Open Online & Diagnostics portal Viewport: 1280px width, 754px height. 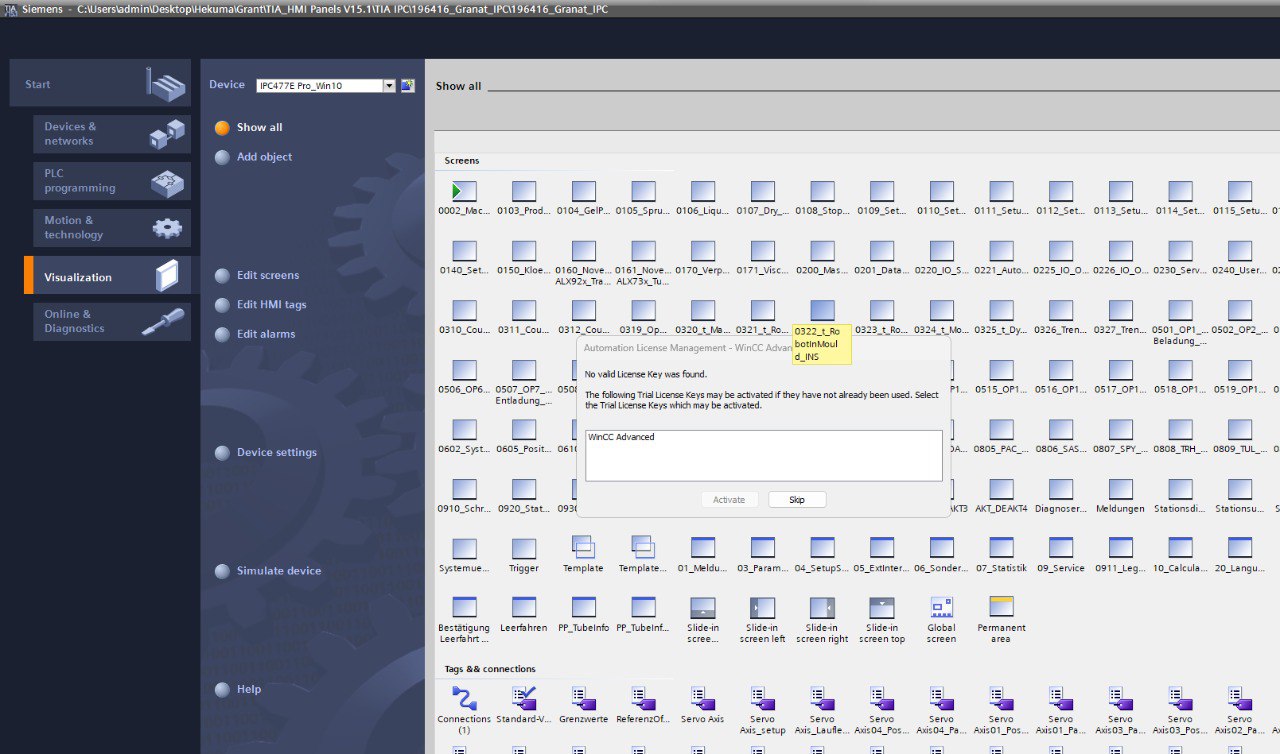tap(112, 322)
